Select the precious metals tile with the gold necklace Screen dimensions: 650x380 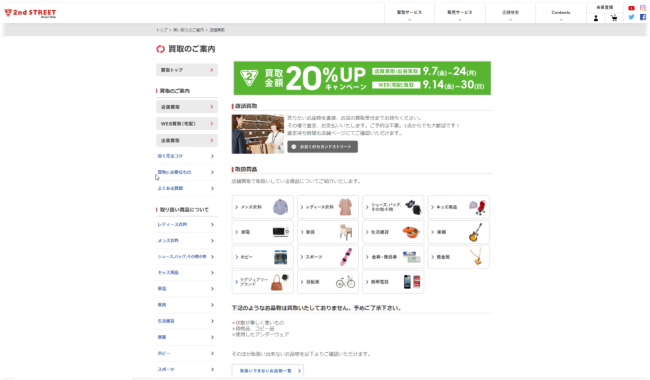[458, 257]
